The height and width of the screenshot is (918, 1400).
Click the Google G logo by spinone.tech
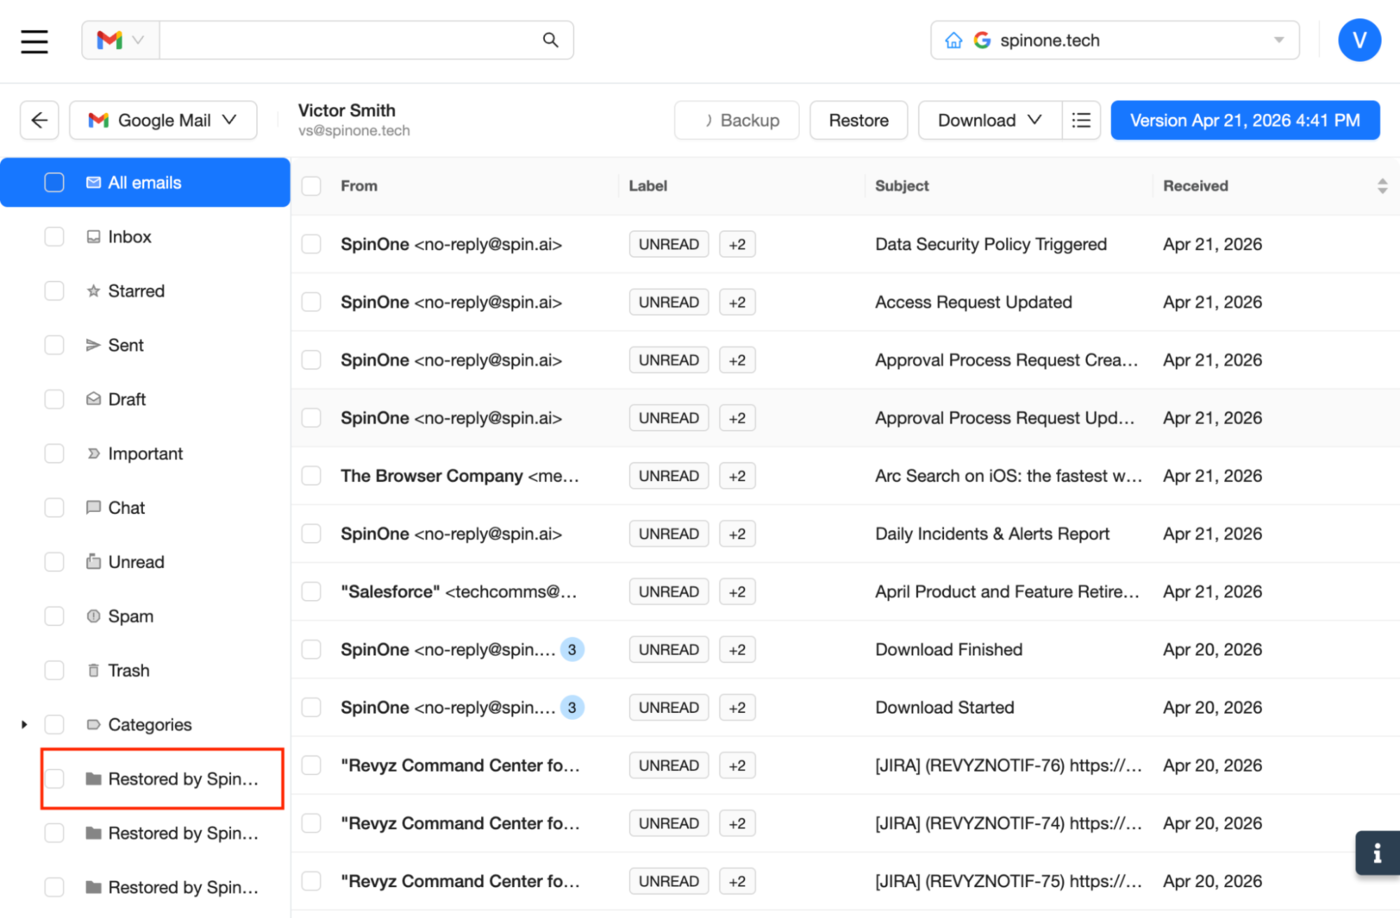[x=982, y=40]
